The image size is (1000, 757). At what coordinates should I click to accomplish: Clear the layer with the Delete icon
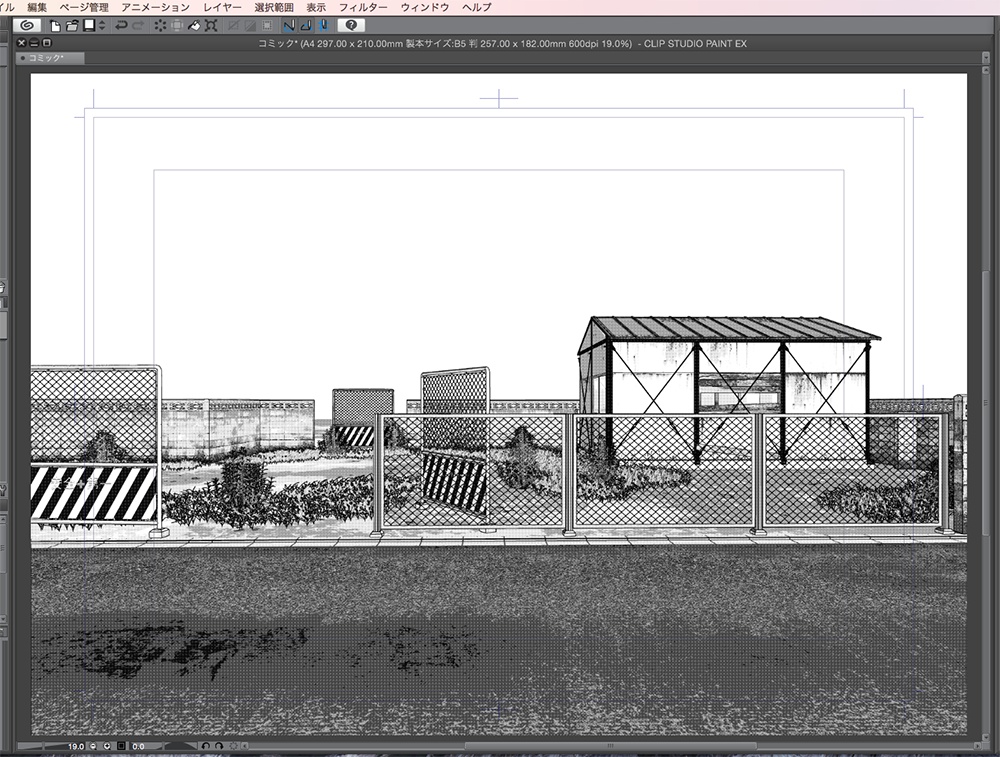click(160, 26)
